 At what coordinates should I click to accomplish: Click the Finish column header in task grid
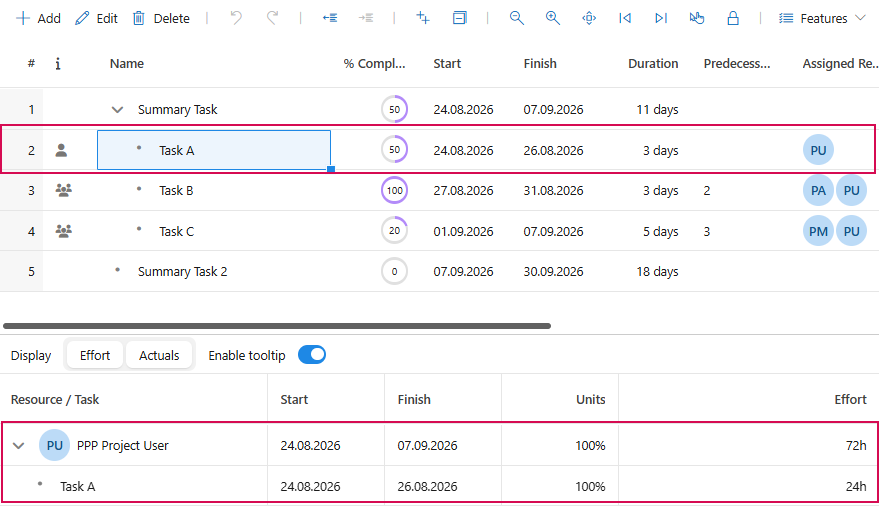(540, 64)
